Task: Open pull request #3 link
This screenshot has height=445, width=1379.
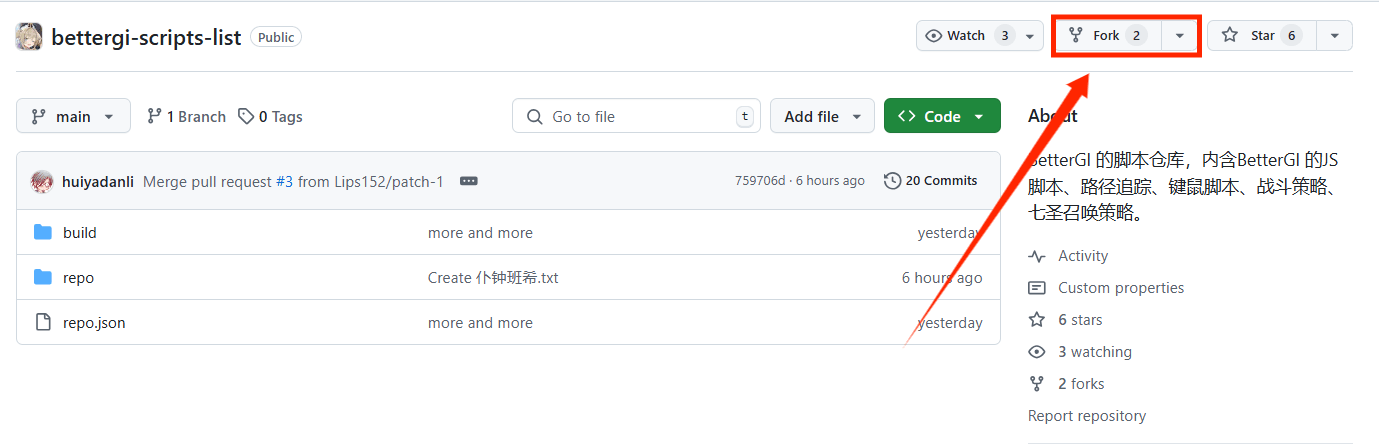Action: pos(284,181)
